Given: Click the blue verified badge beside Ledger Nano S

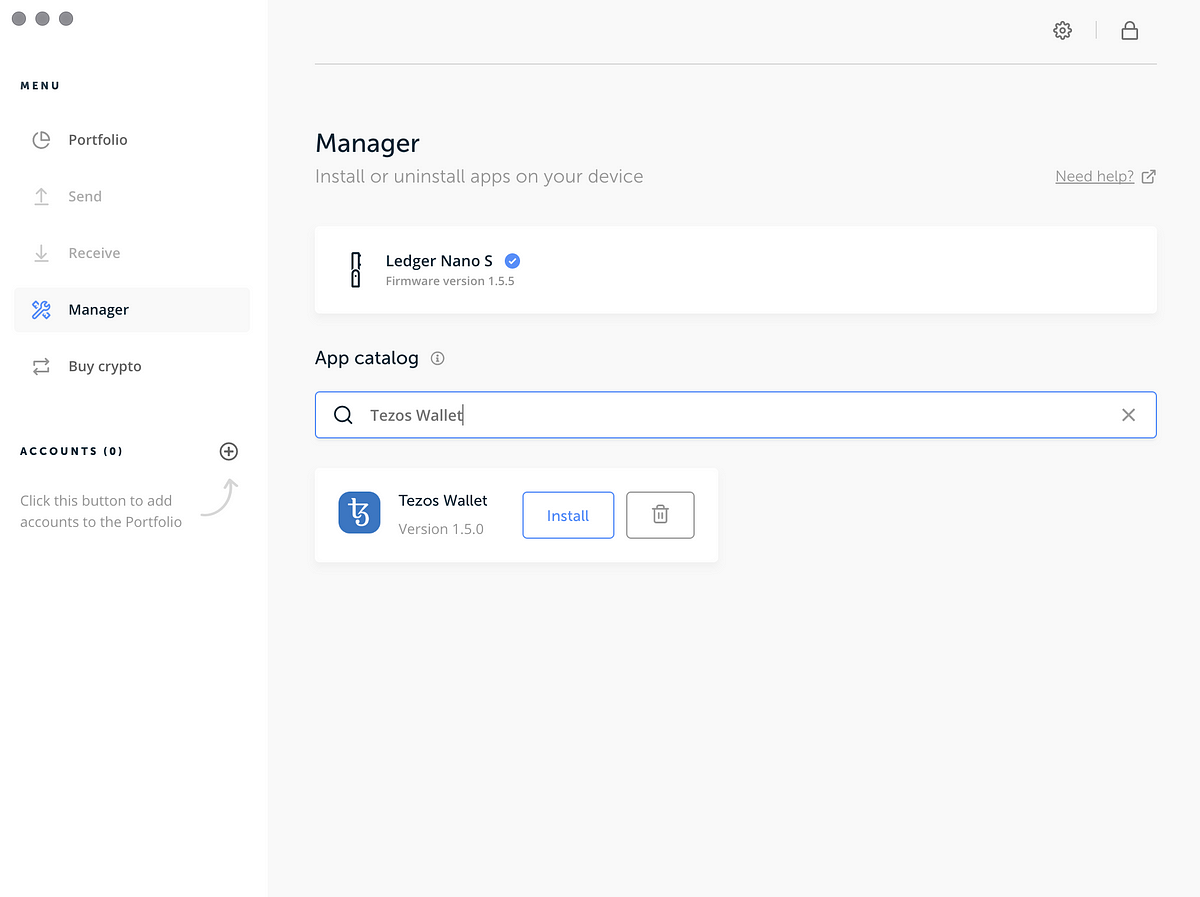Looking at the screenshot, I should coord(512,261).
